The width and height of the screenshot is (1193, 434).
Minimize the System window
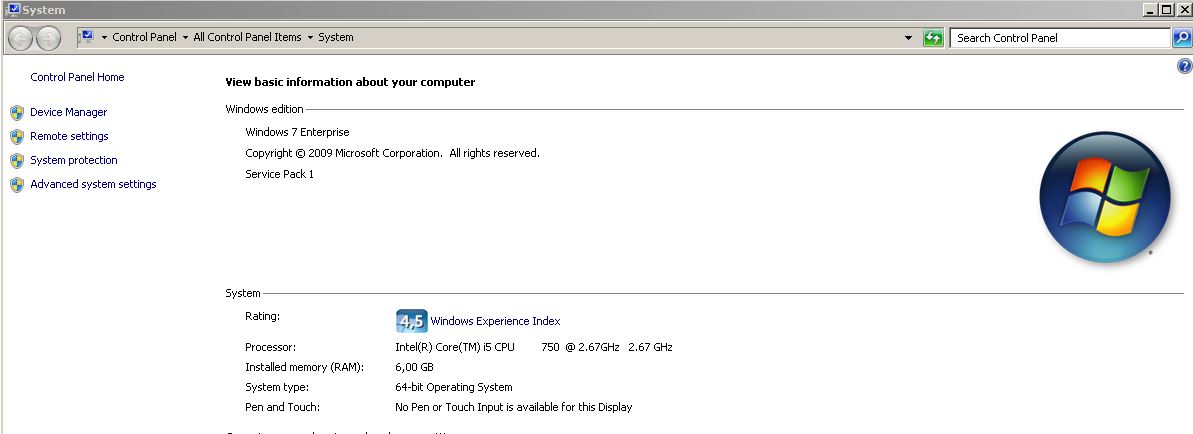click(x=1150, y=9)
